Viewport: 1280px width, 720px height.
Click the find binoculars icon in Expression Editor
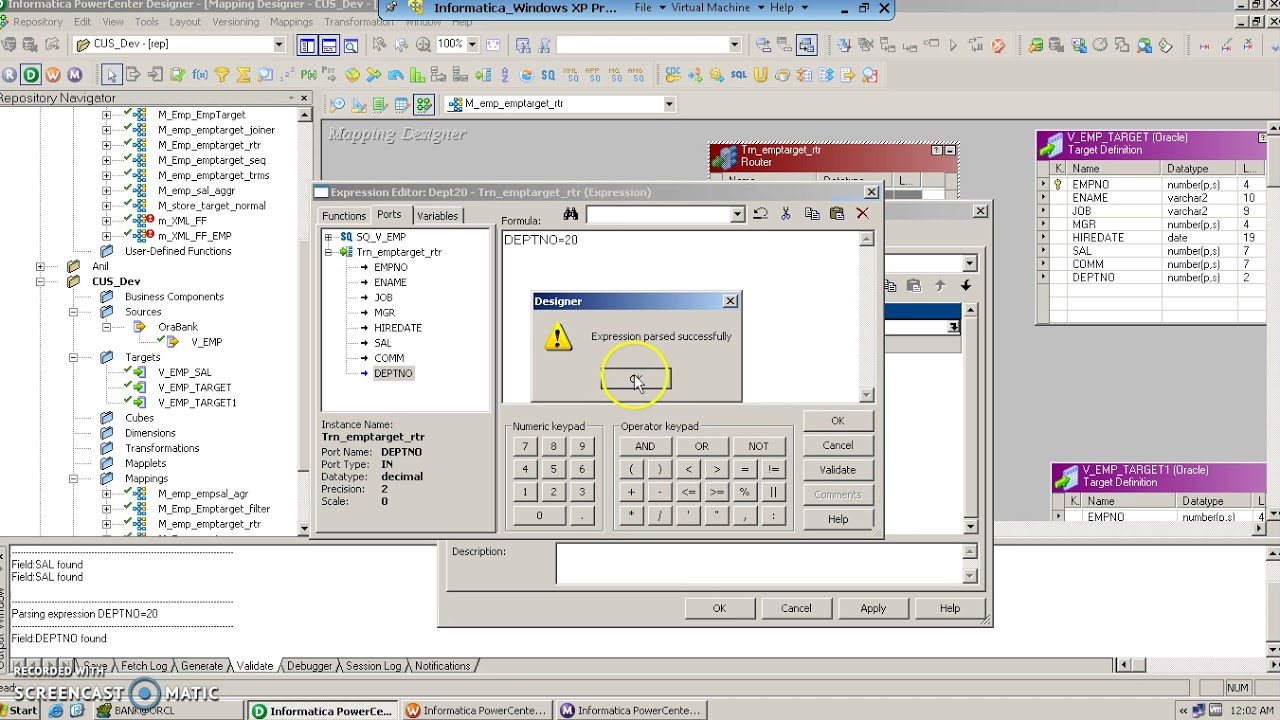[x=570, y=214]
